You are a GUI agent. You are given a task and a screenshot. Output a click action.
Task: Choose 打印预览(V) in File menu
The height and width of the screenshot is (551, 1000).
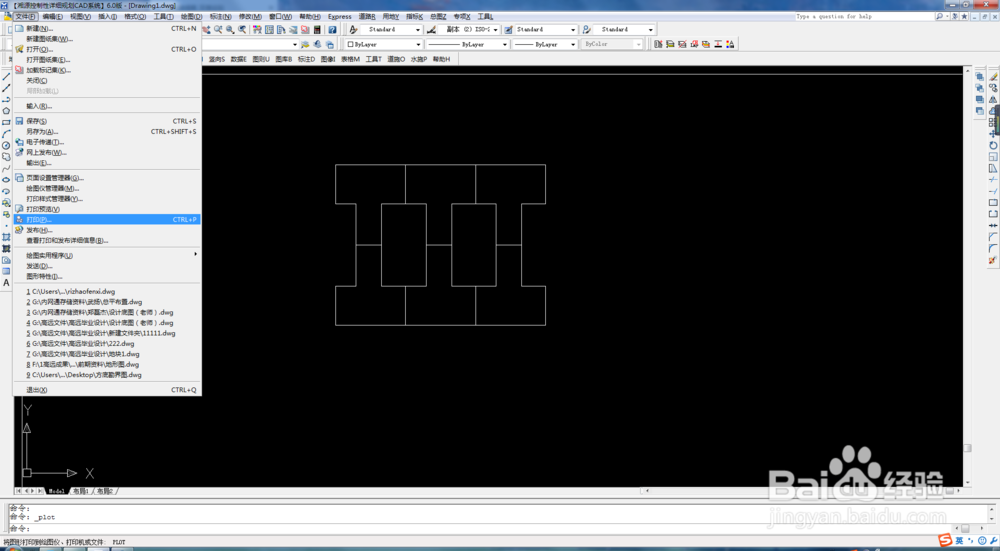click(x=107, y=209)
